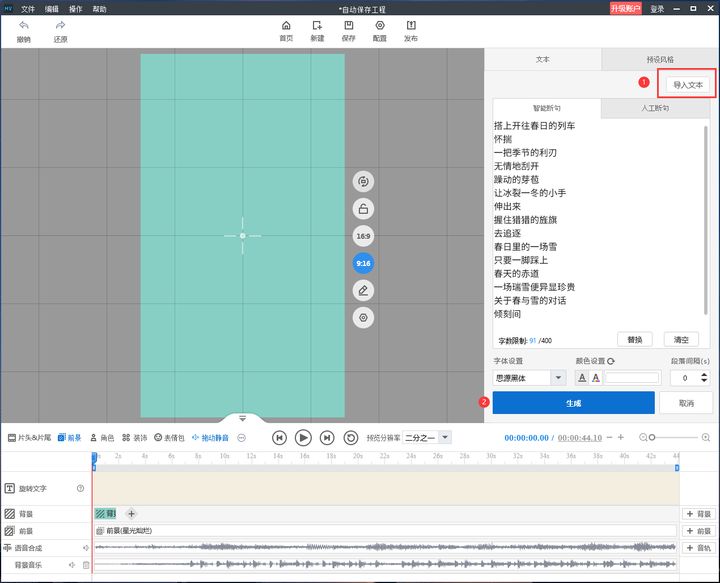Click the 取消 button
This screenshot has width=720, height=583.
(x=686, y=403)
